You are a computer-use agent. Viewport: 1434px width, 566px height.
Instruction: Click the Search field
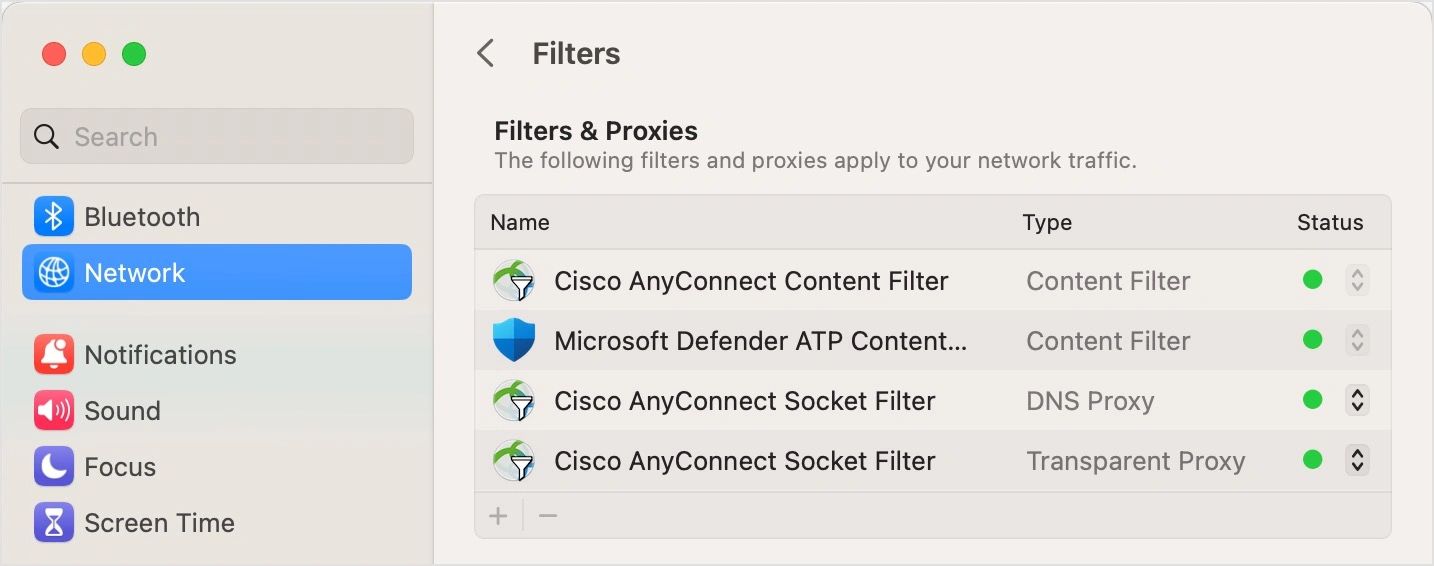click(x=217, y=136)
